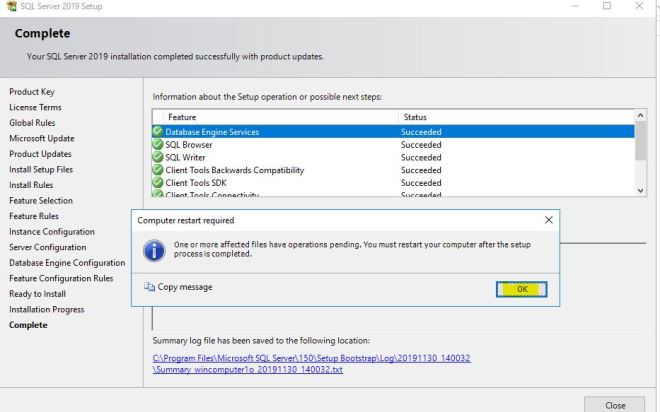Click the SQL Server Setup title bar icon
Viewport: 660px width, 412px height.
[x=10, y=6]
